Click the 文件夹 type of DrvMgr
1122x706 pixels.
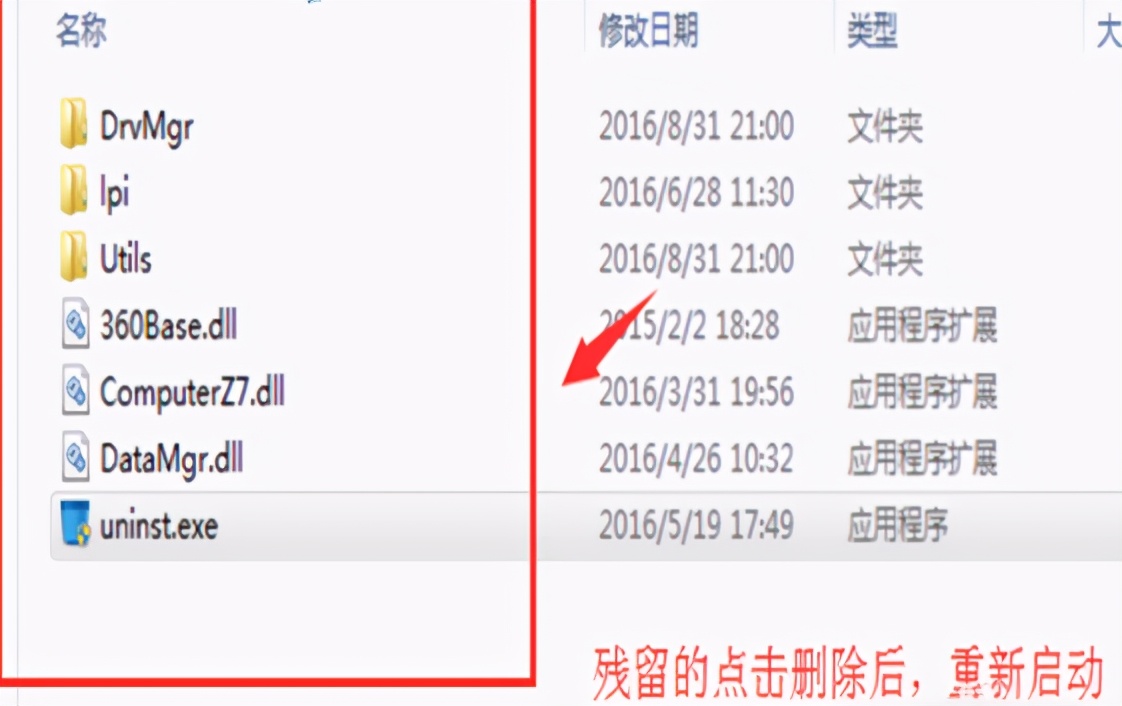(885, 127)
